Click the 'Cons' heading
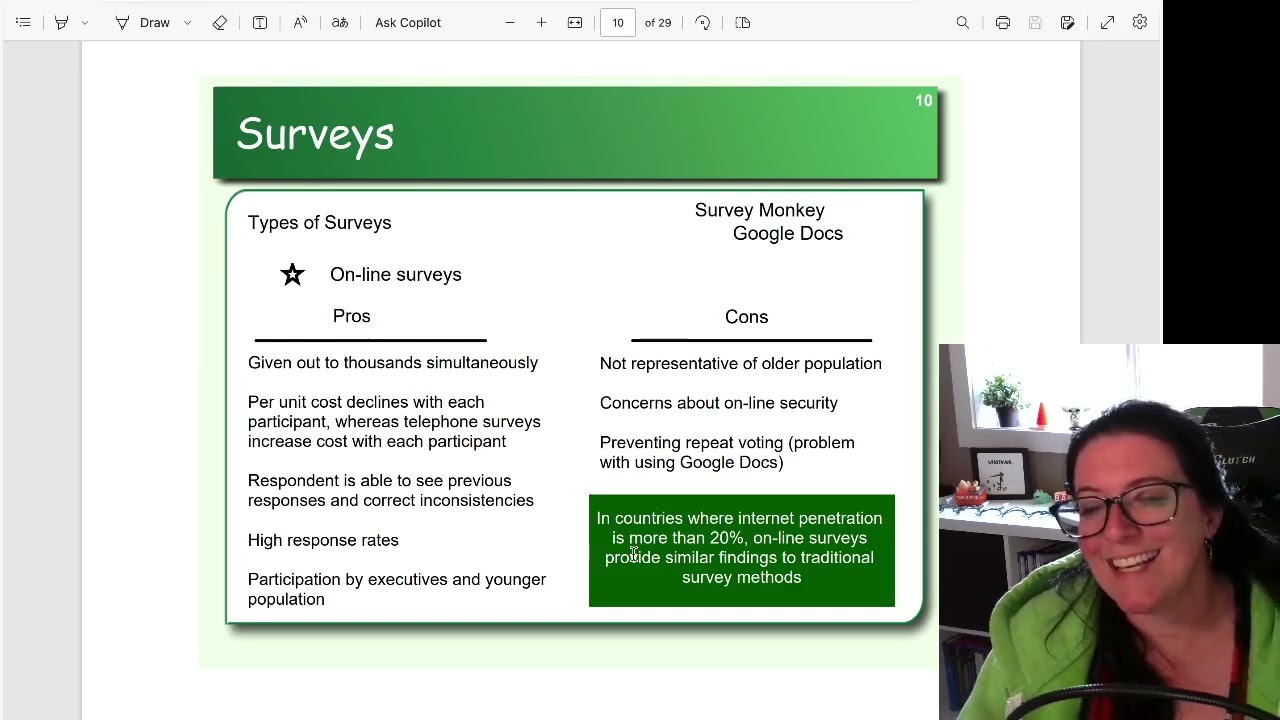The height and width of the screenshot is (720, 1280). (x=747, y=317)
